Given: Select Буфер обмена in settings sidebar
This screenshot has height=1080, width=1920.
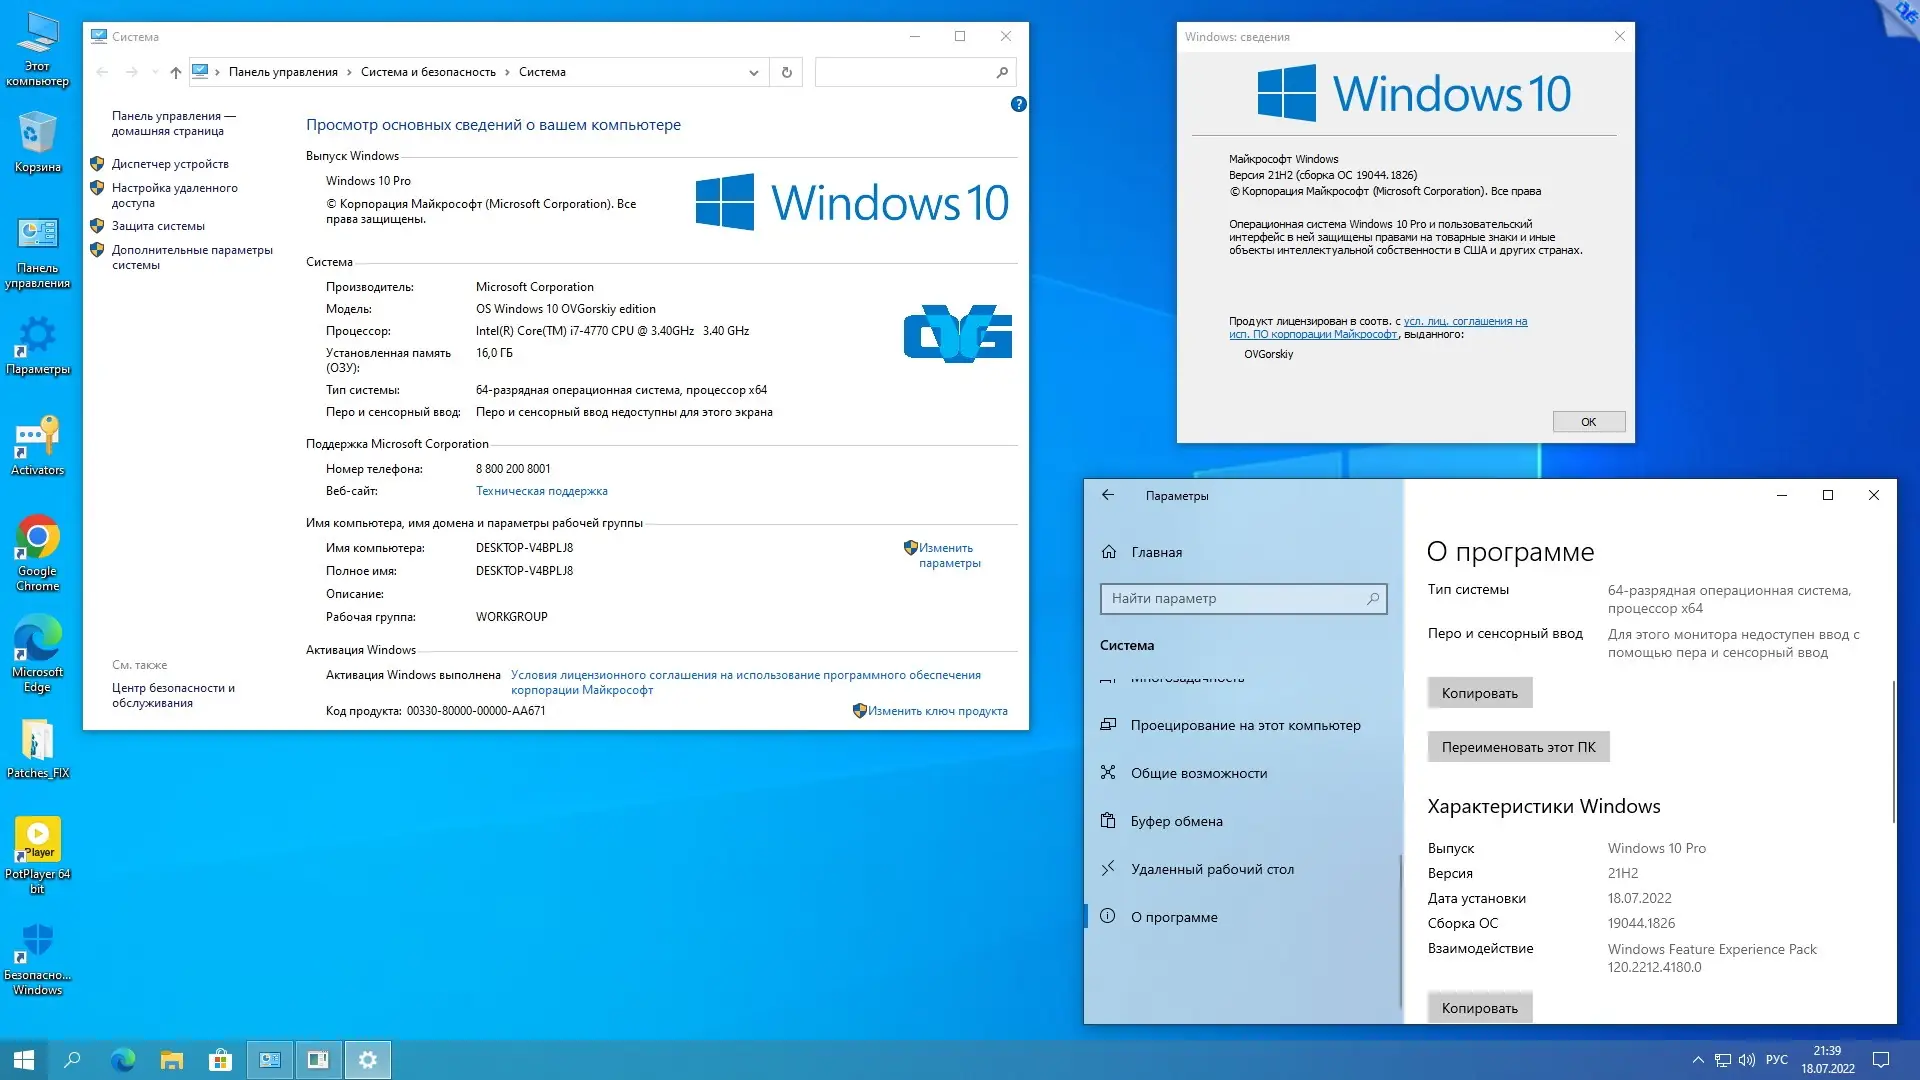Looking at the screenshot, I should pos(1176,821).
